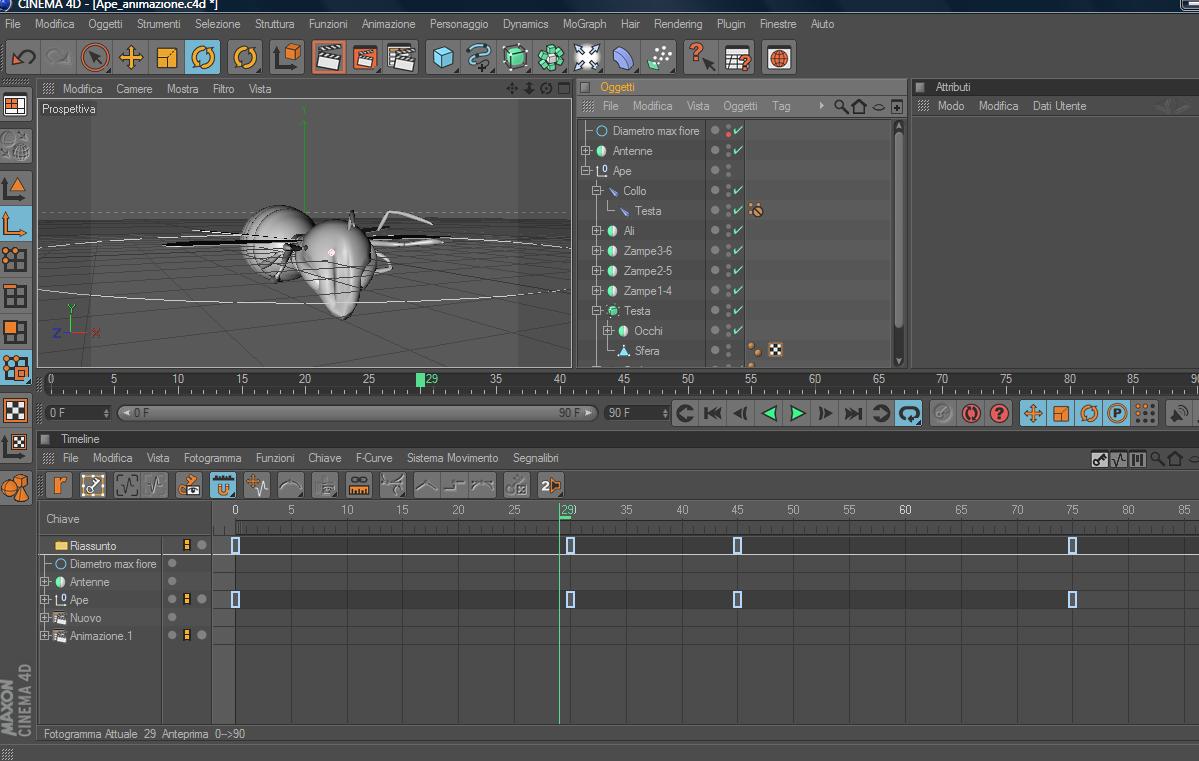
Task: Collapse the Ape hierarchy in object manager
Action: (x=586, y=171)
